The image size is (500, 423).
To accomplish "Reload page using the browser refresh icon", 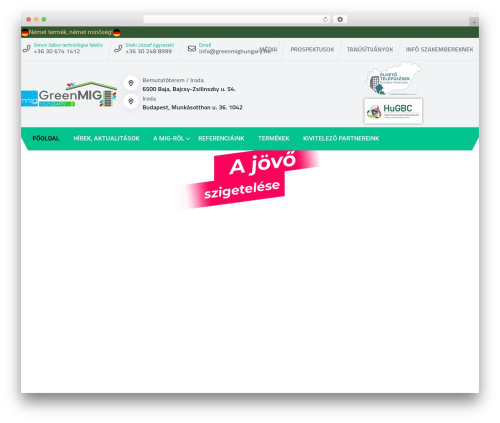I will [325, 19].
